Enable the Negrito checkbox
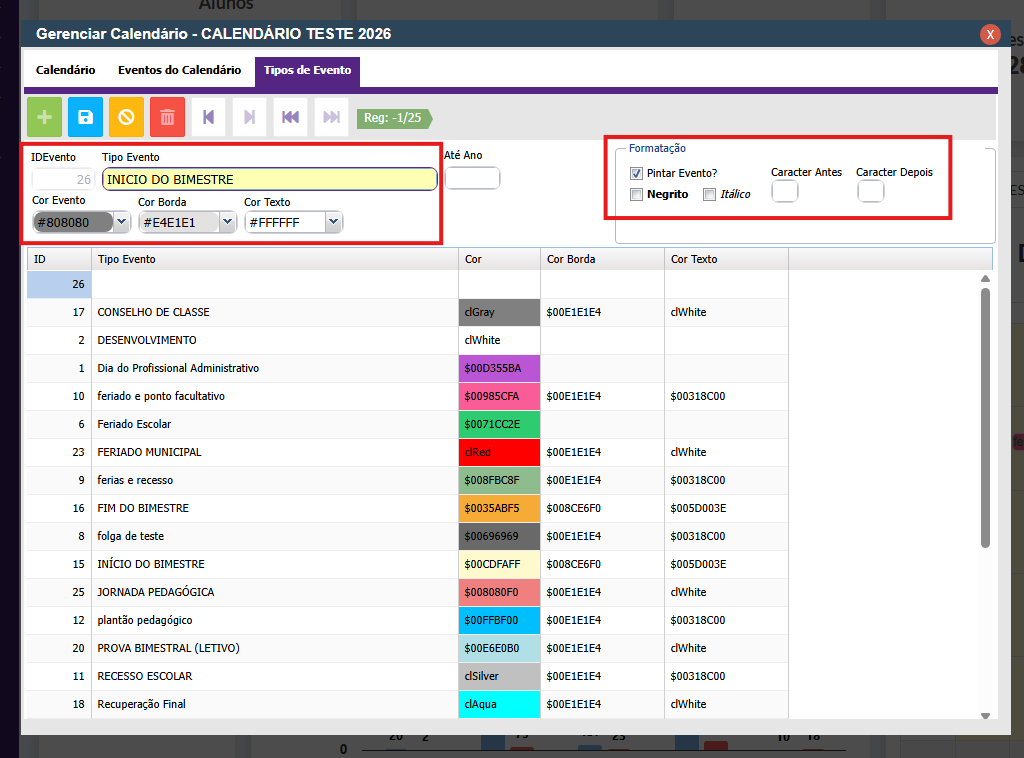This screenshot has width=1024, height=758. click(x=636, y=194)
